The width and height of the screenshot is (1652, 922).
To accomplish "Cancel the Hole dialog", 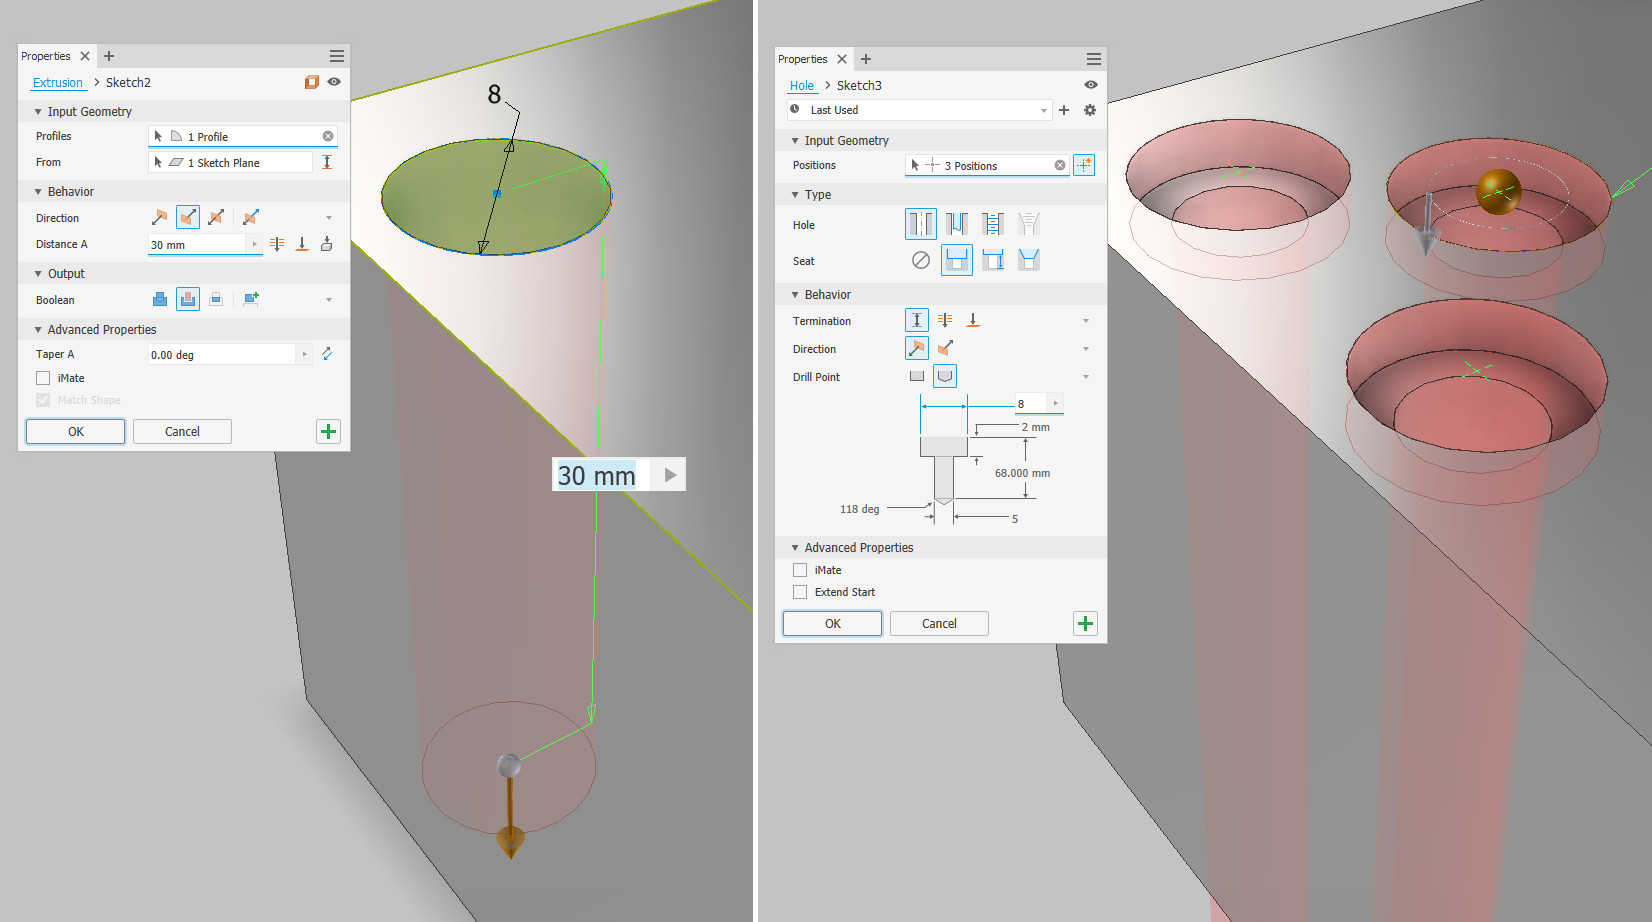I will [939, 623].
